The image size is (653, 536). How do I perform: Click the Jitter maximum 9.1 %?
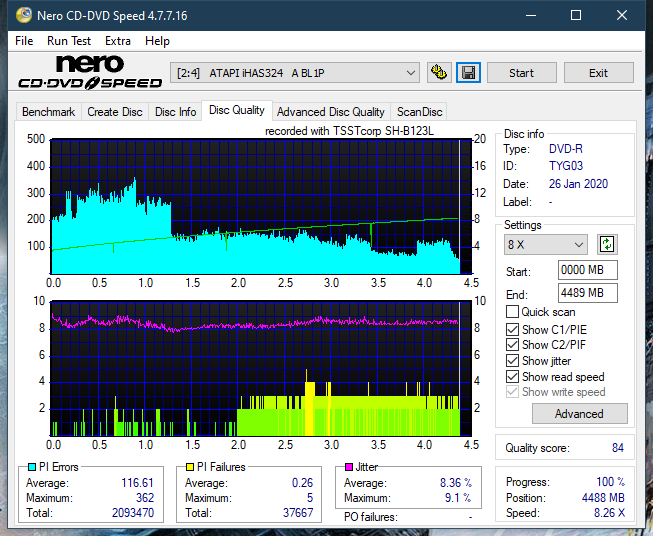tap(458, 498)
